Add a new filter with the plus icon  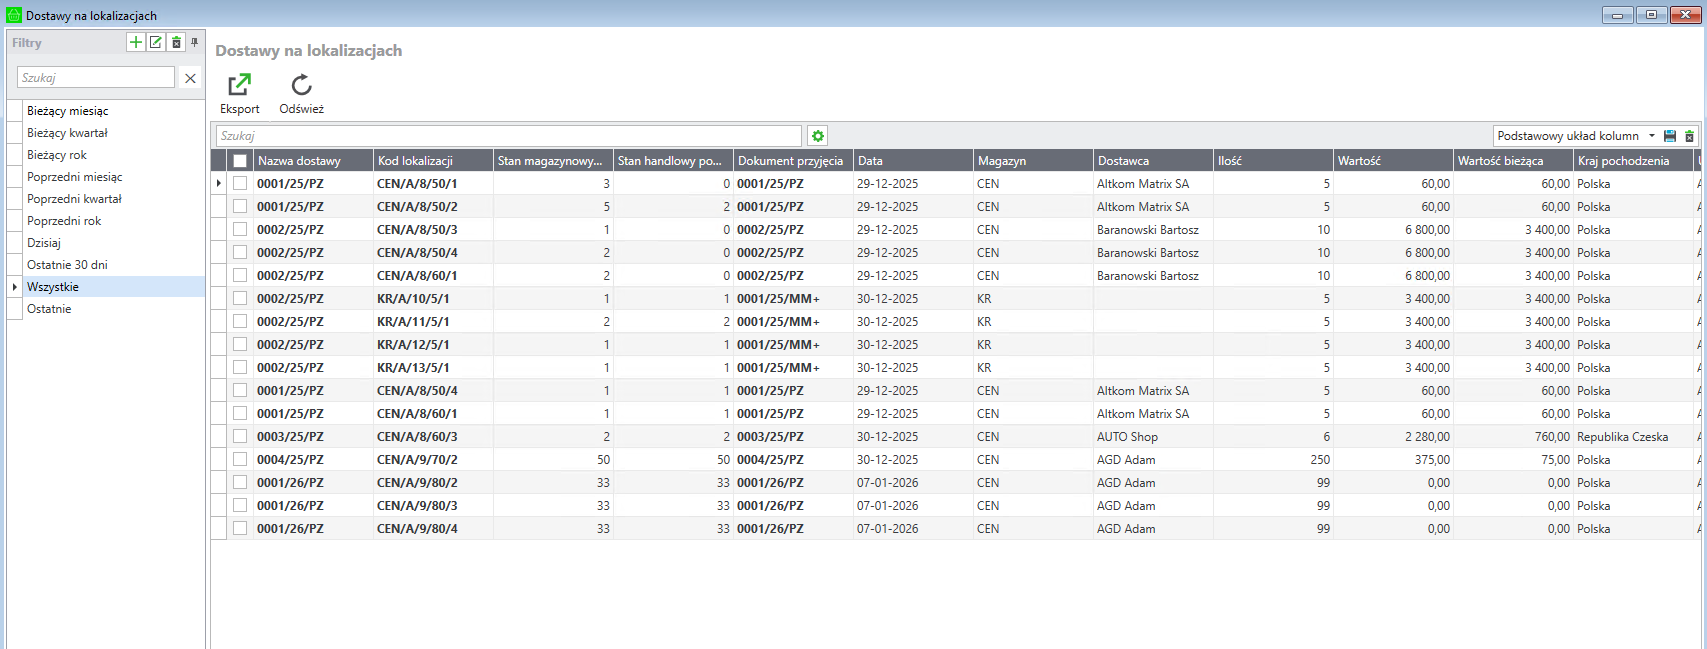coord(136,42)
